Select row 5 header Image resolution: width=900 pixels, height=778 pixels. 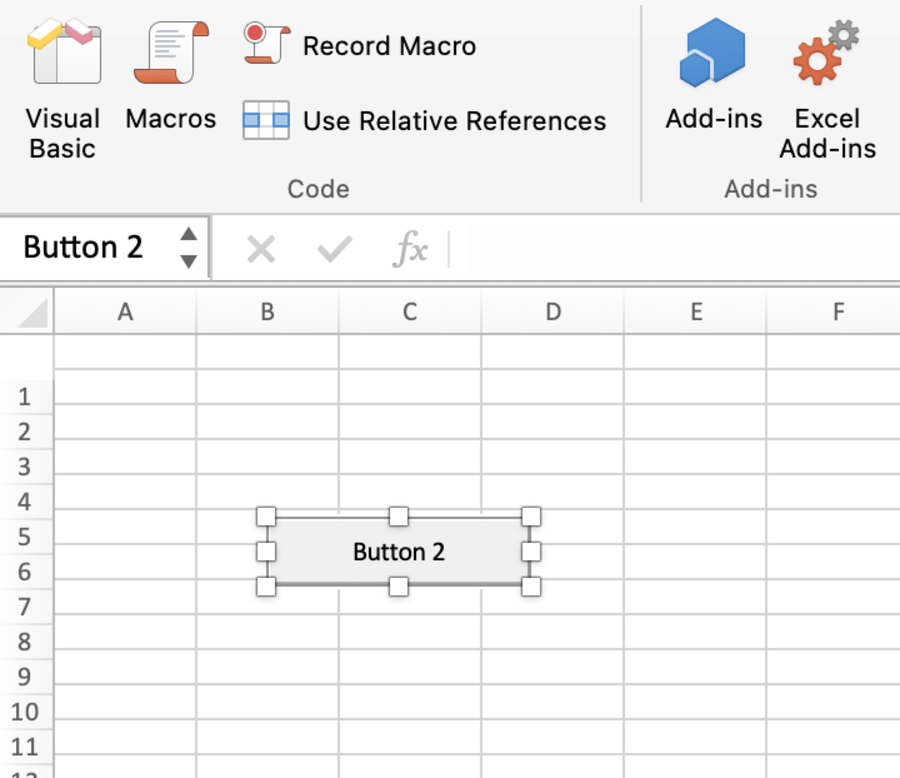(26, 537)
